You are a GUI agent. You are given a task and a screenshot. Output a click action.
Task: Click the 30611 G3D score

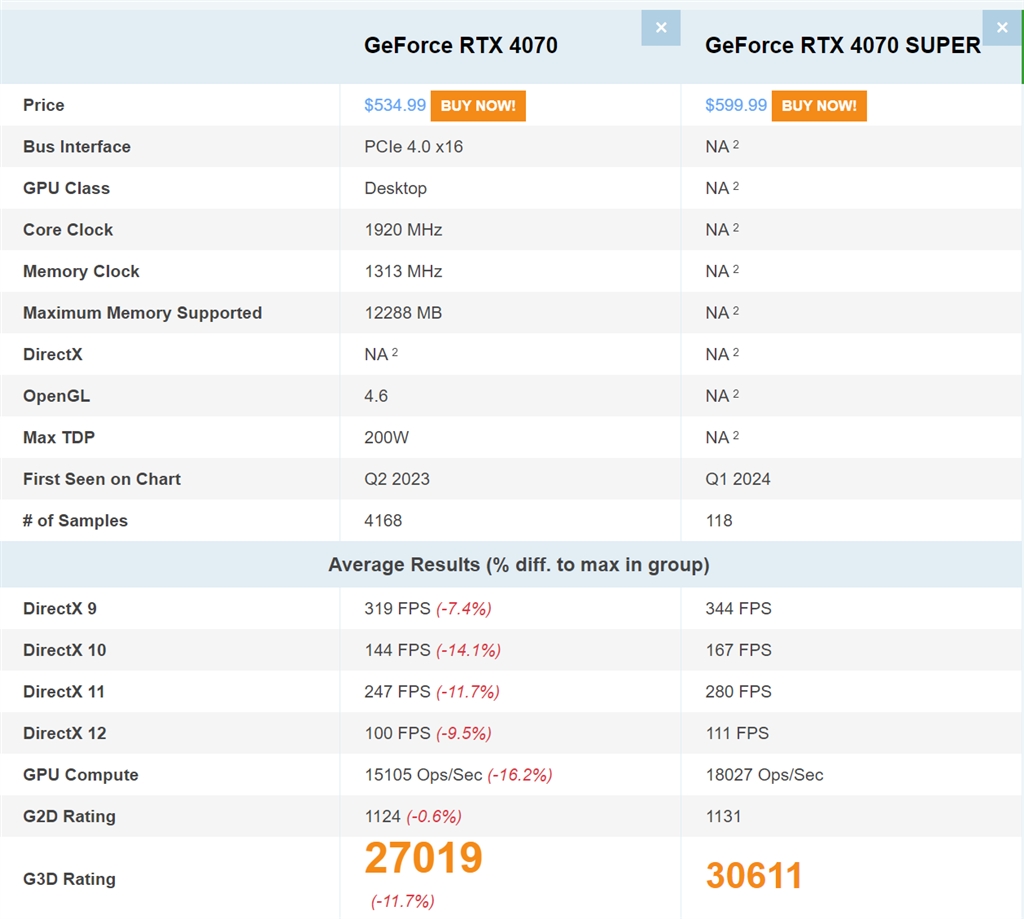[x=754, y=876]
